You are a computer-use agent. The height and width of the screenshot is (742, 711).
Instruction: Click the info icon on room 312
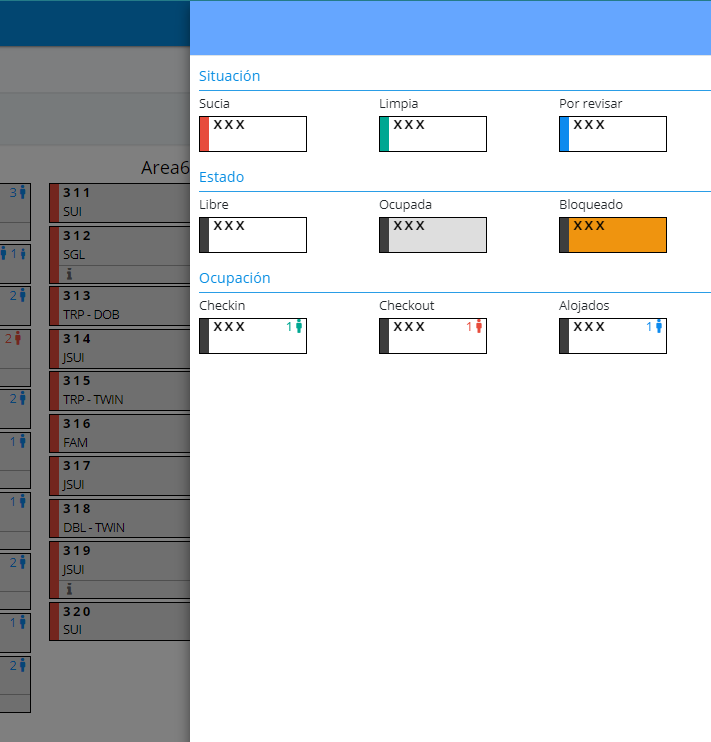69,273
